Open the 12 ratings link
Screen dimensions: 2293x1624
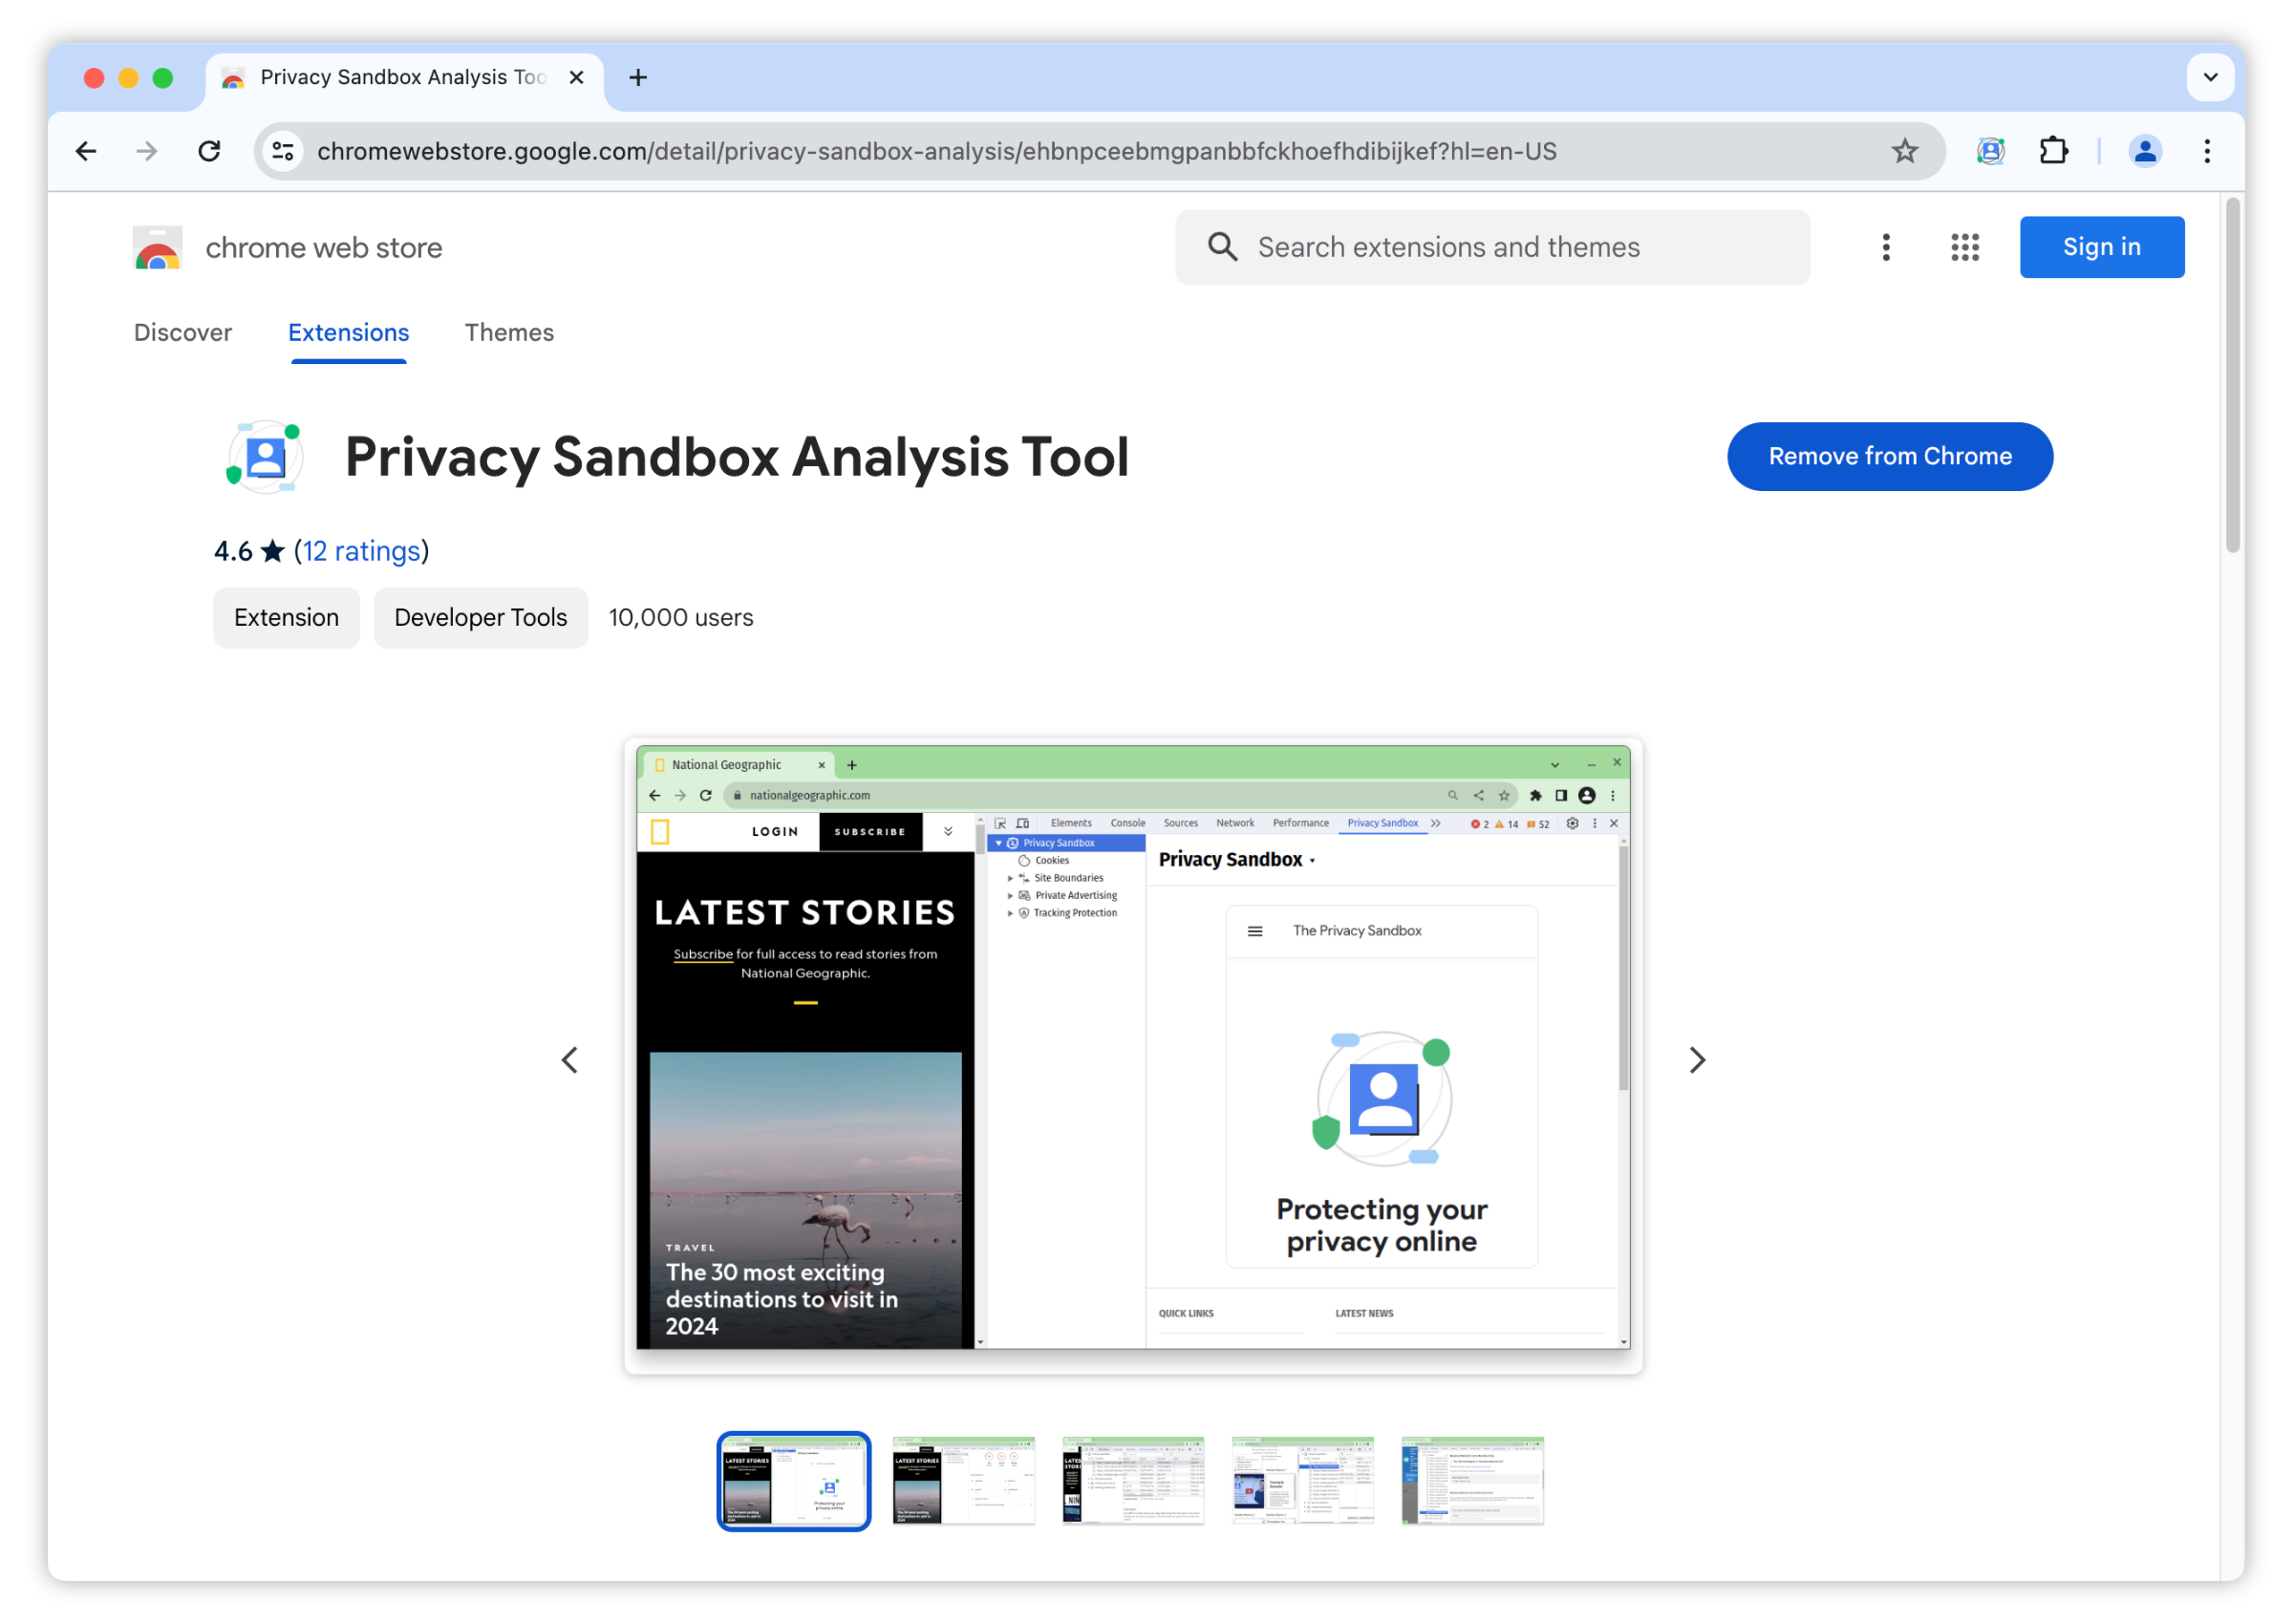[361, 551]
